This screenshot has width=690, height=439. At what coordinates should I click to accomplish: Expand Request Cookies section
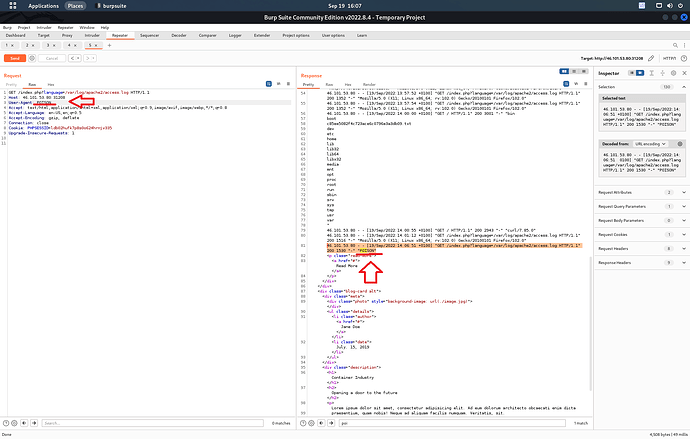[684, 234]
